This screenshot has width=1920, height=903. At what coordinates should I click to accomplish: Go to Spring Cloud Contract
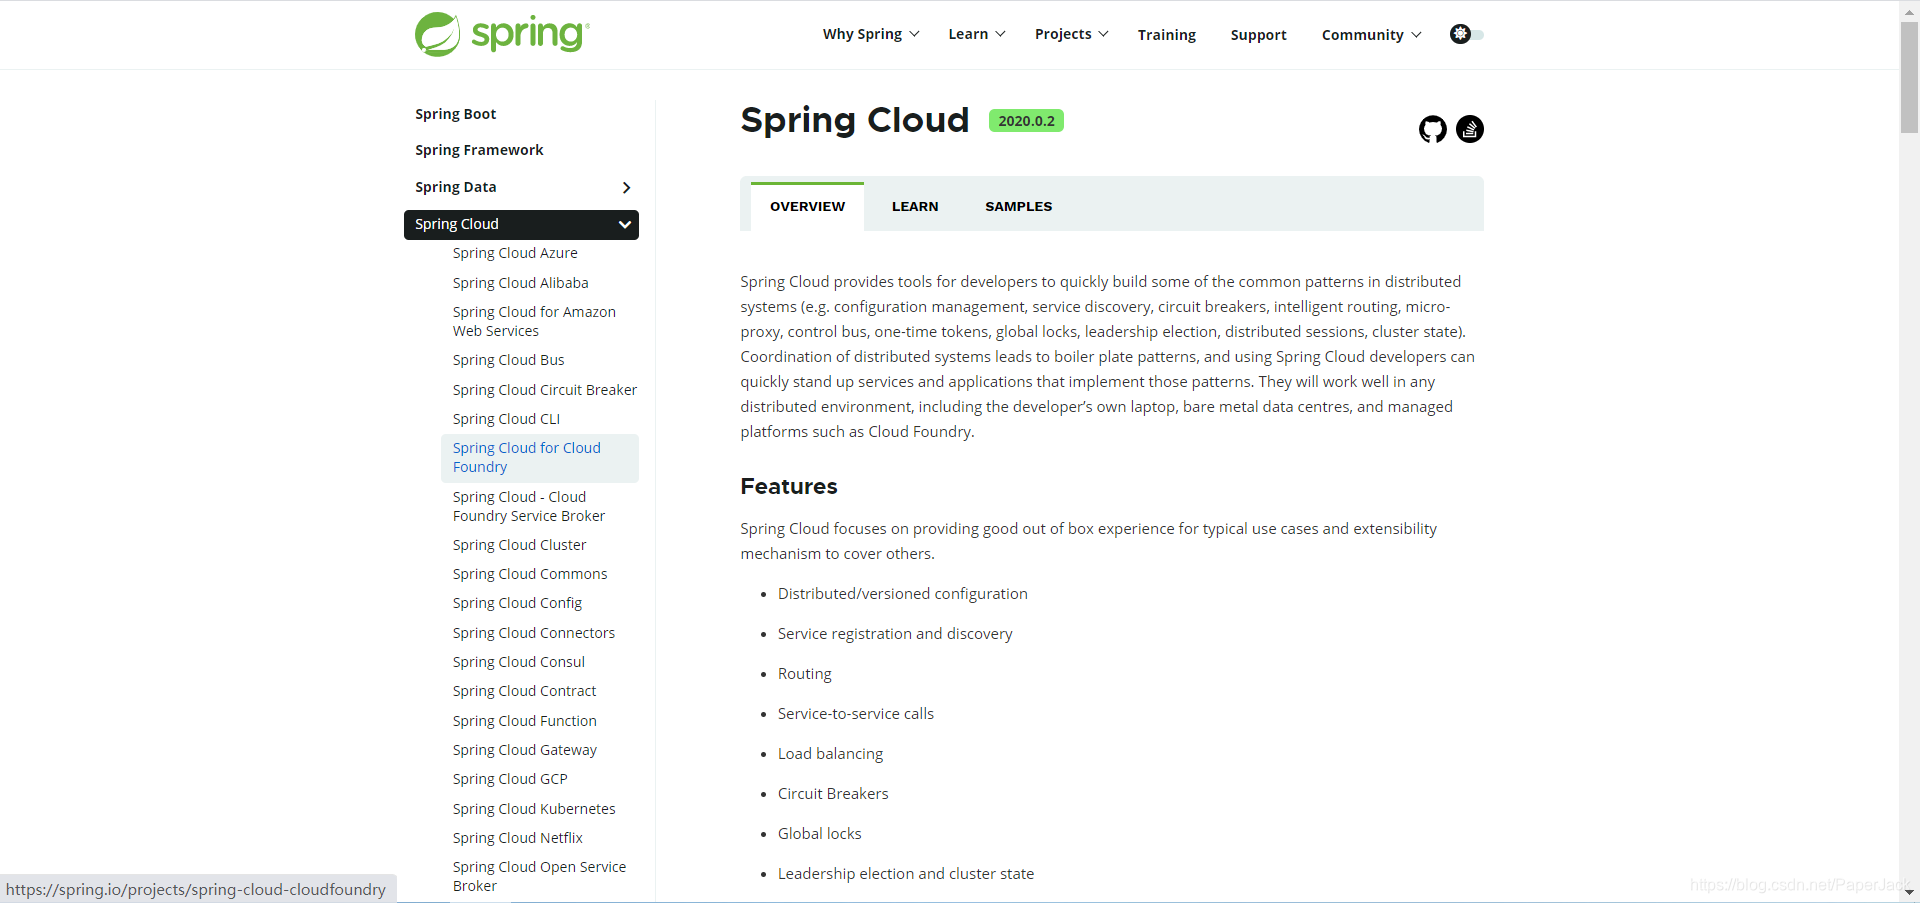524,691
